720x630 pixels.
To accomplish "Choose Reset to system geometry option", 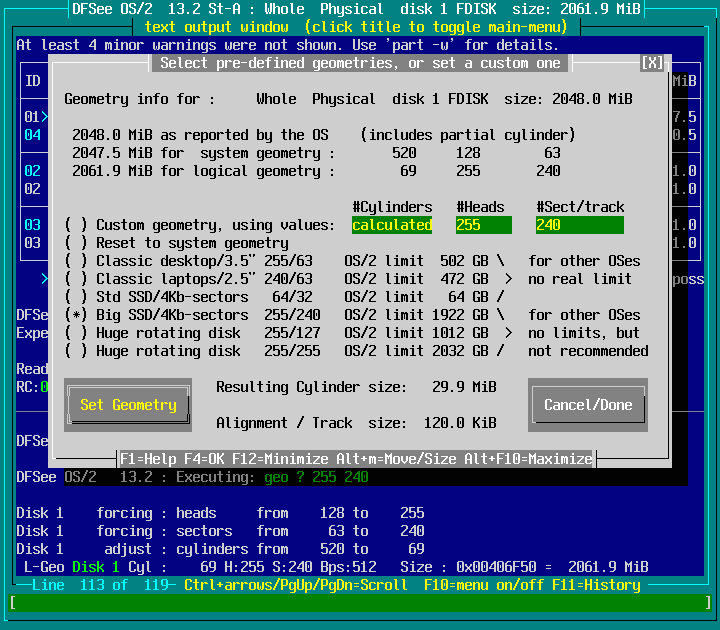I will pos(76,243).
